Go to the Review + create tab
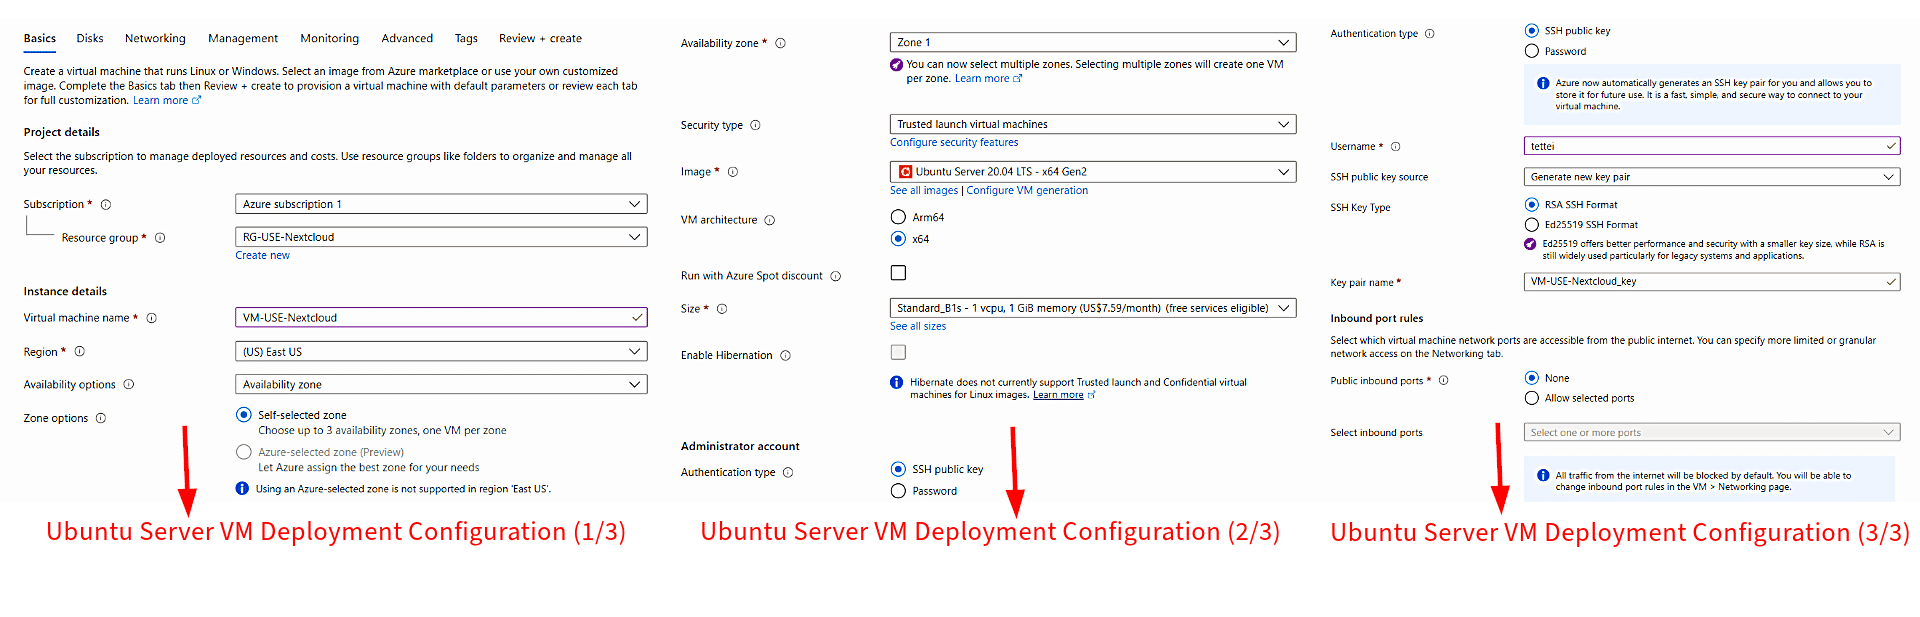 (540, 38)
